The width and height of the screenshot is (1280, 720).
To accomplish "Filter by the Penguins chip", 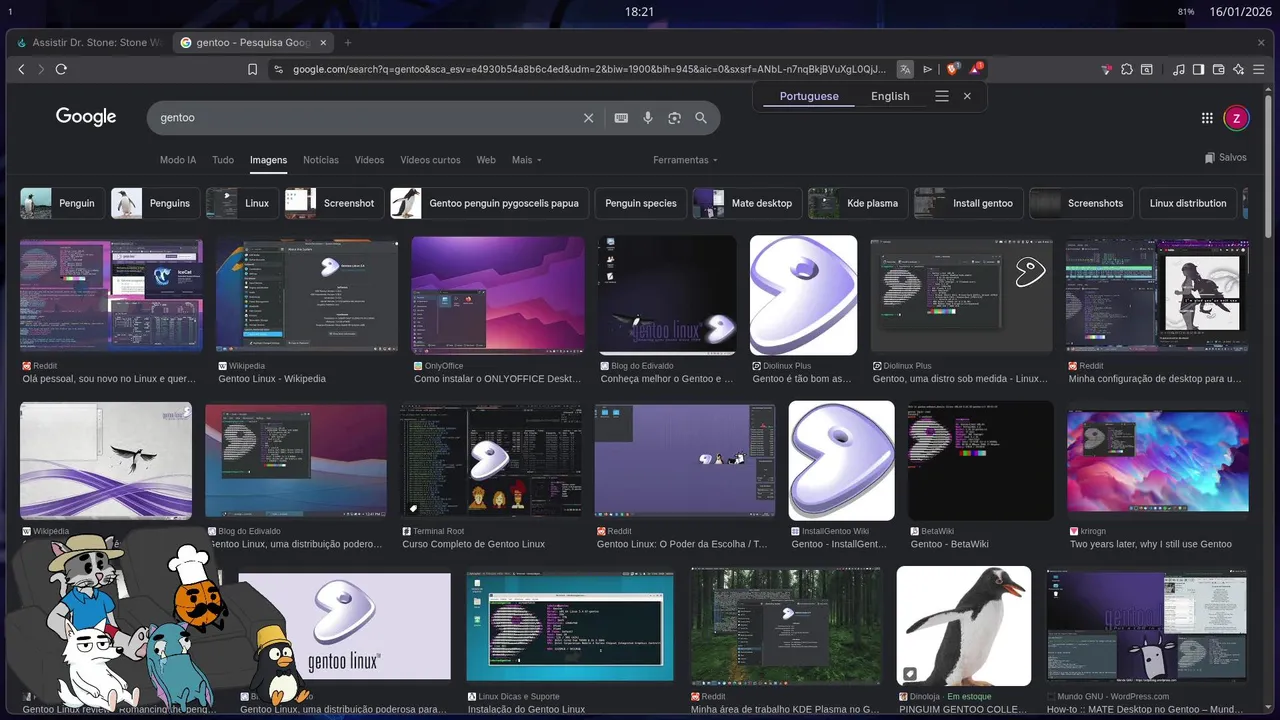I will [x=155, y=203].
